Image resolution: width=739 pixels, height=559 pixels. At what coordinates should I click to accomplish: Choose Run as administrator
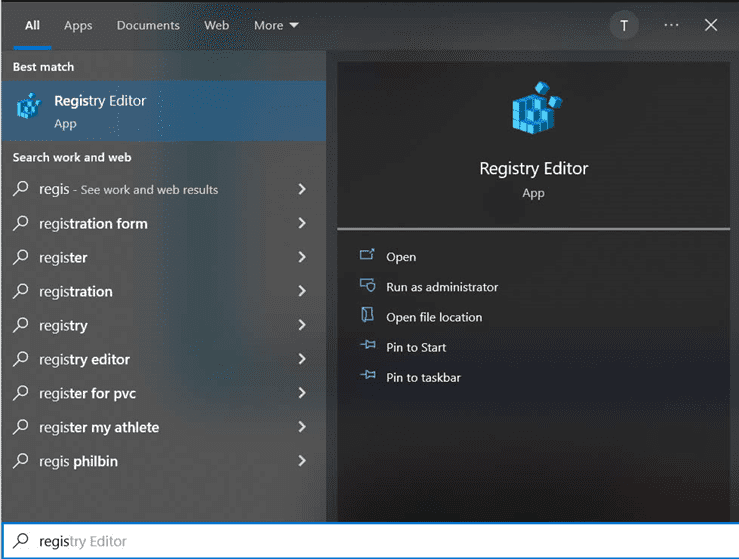click(442, 287)
